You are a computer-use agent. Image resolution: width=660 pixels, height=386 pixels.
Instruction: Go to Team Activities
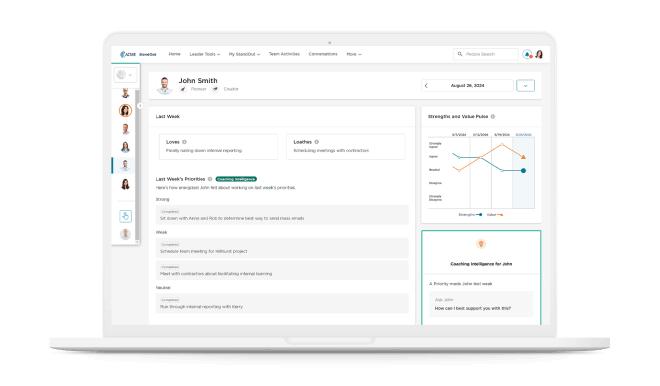(x=284, y=54)
